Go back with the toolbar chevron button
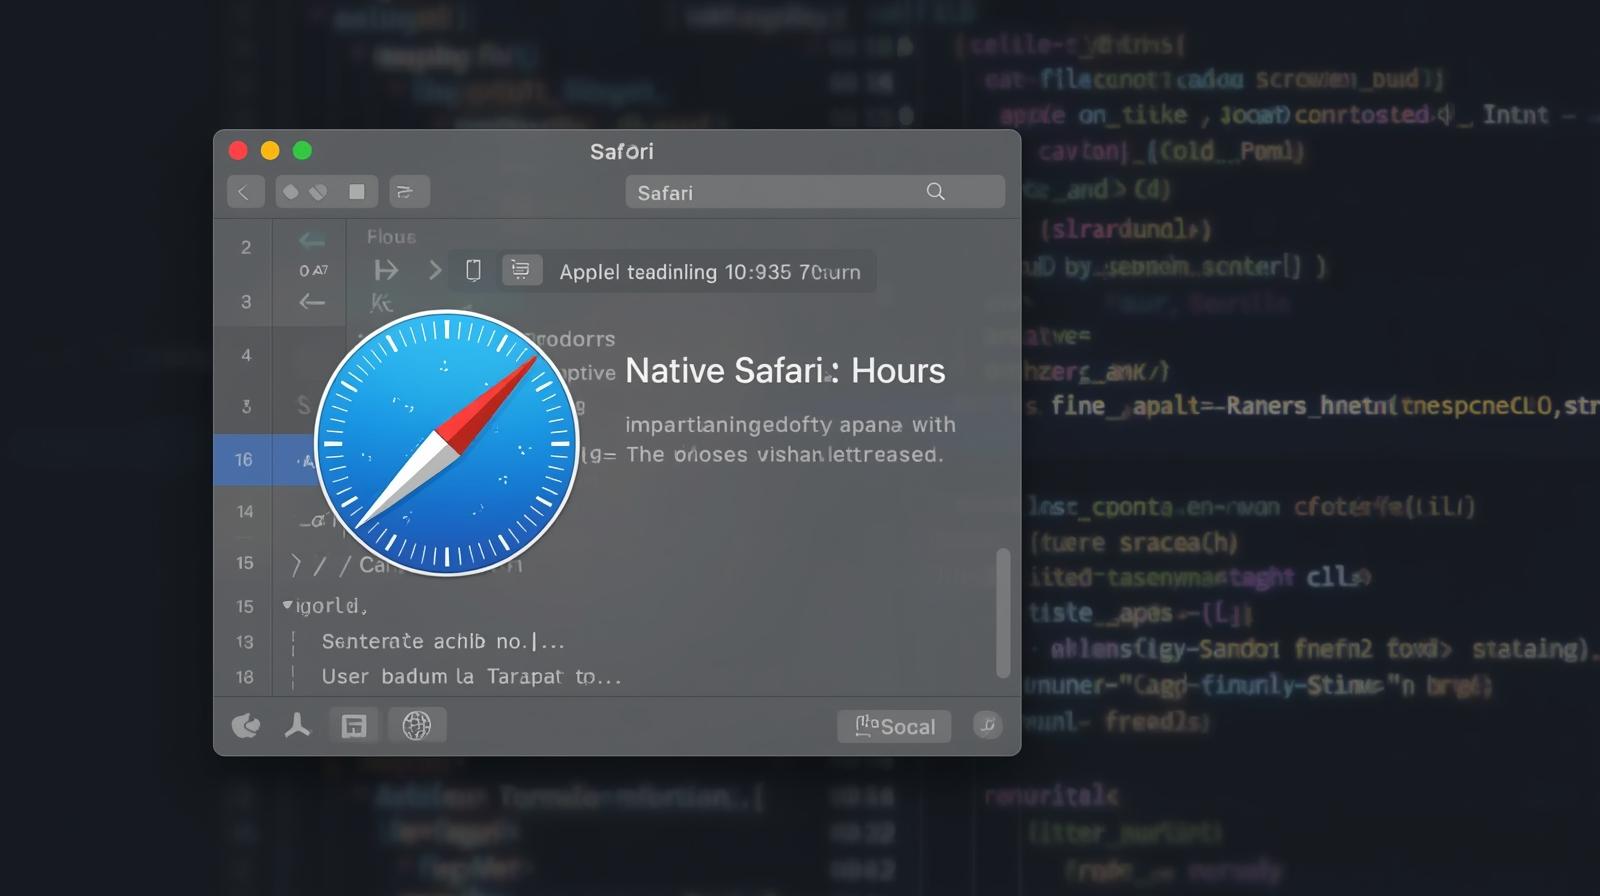Viewport: 1600px width, 896px height. click(x=245, y=191)
